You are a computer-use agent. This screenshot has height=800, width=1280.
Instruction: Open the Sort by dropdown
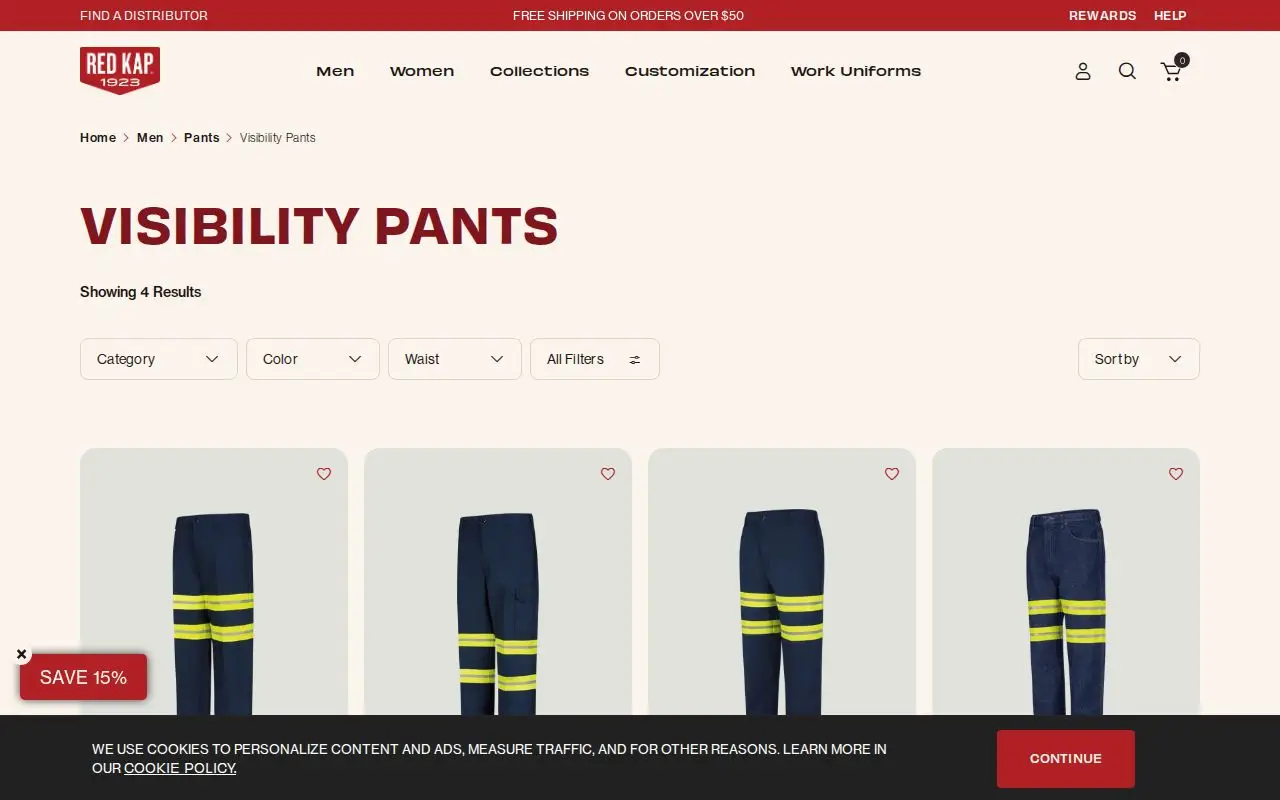pyautogui.click(x=1139, y=359)
